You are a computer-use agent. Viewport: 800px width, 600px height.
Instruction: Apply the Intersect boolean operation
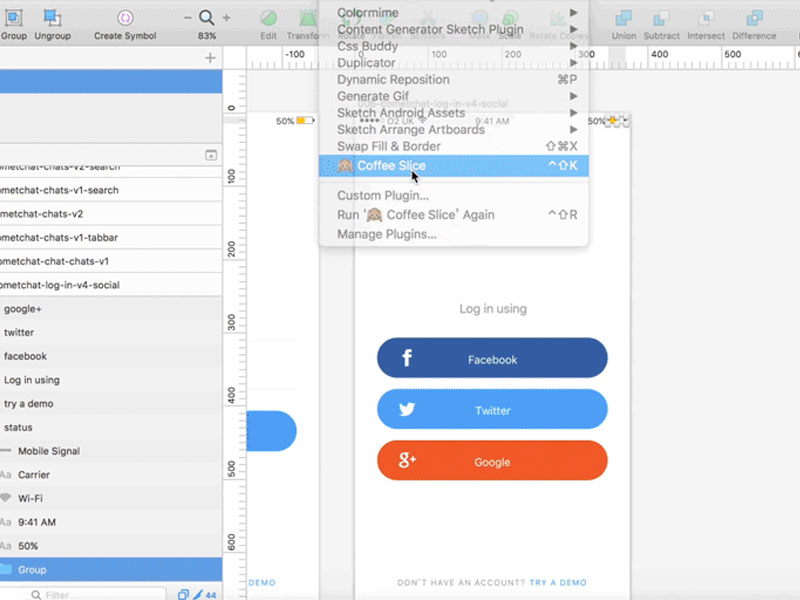706,18
